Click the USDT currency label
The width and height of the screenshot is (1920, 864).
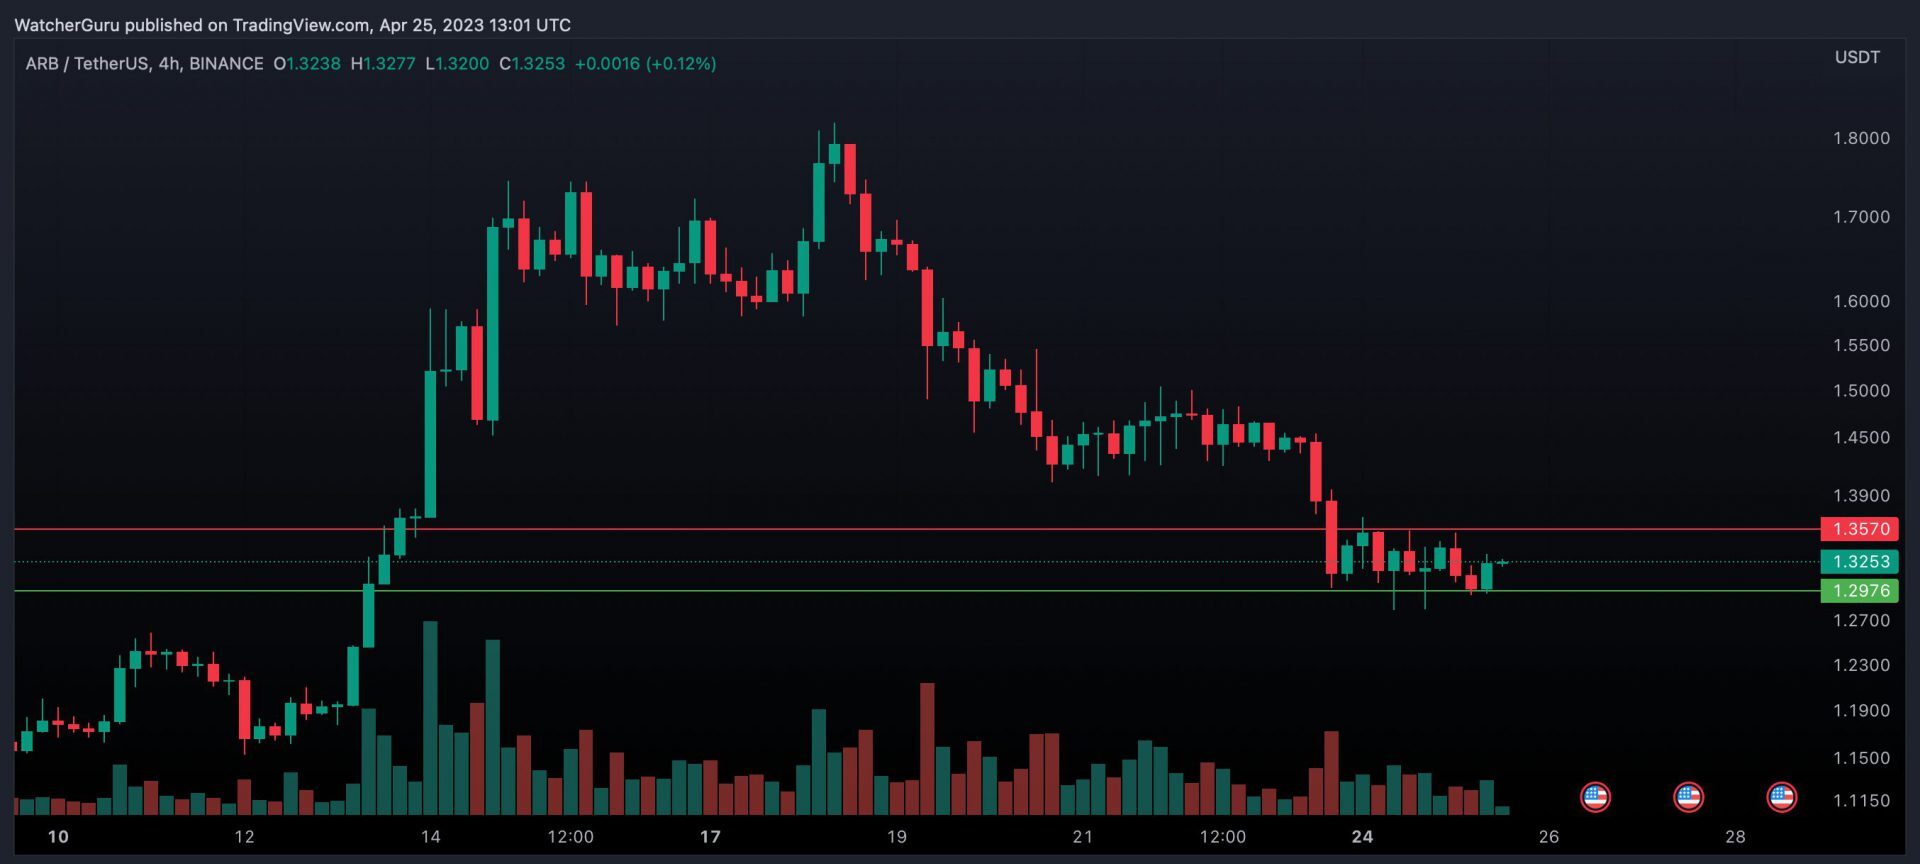1857,58
